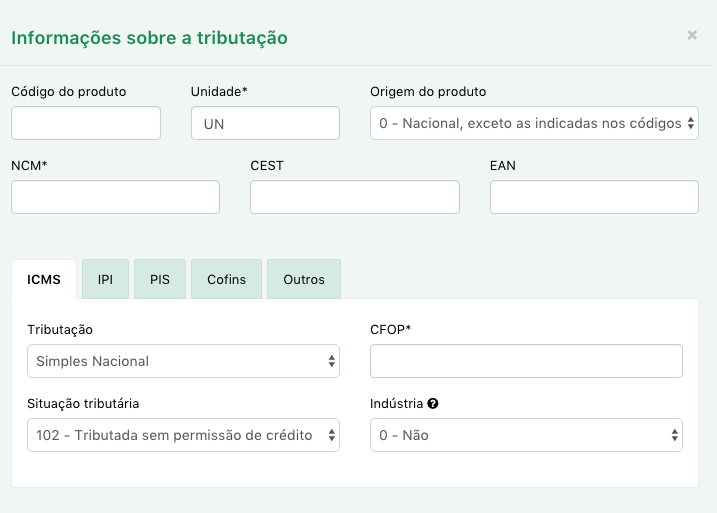Switch to the IPI tab
Image resolution: width=717 pixels, height=513 pixels.
pos(105,279)
